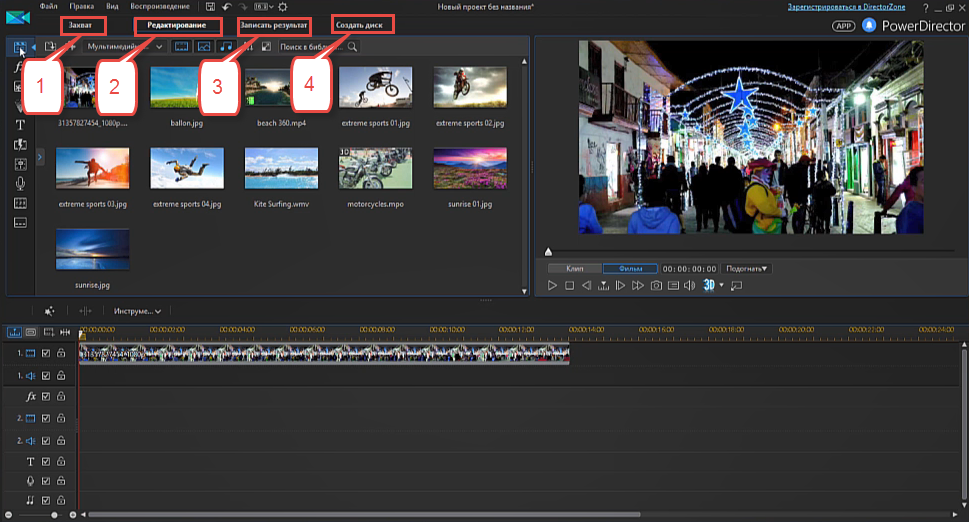Click the magic wand tool above timeline
Screen dimensions: 969x522
(x=49, y=311)
